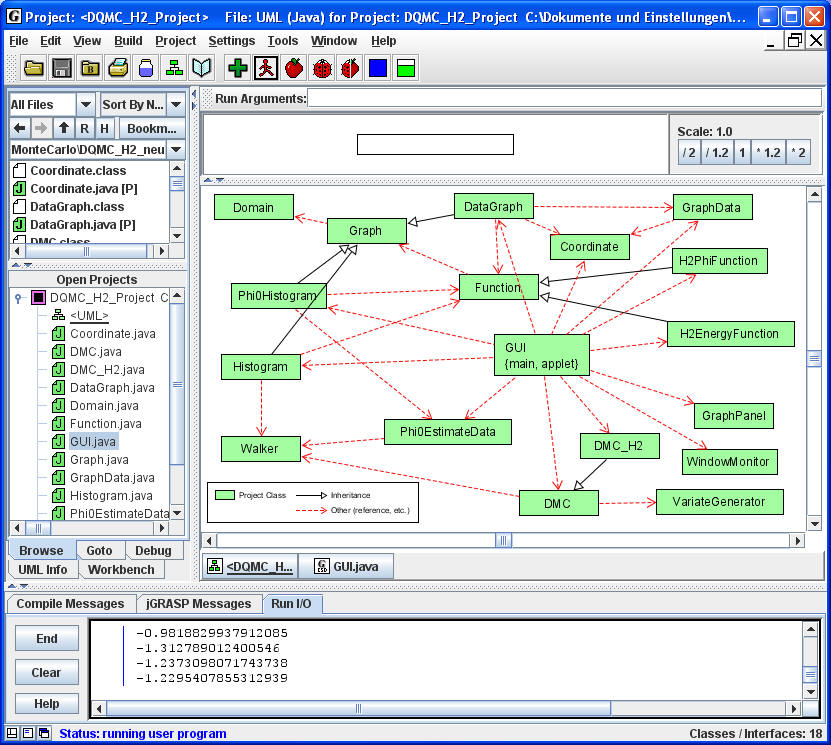Open the All Files filter dropdown
This screenshot has height=745, width=831.
[x=85, y=104]
